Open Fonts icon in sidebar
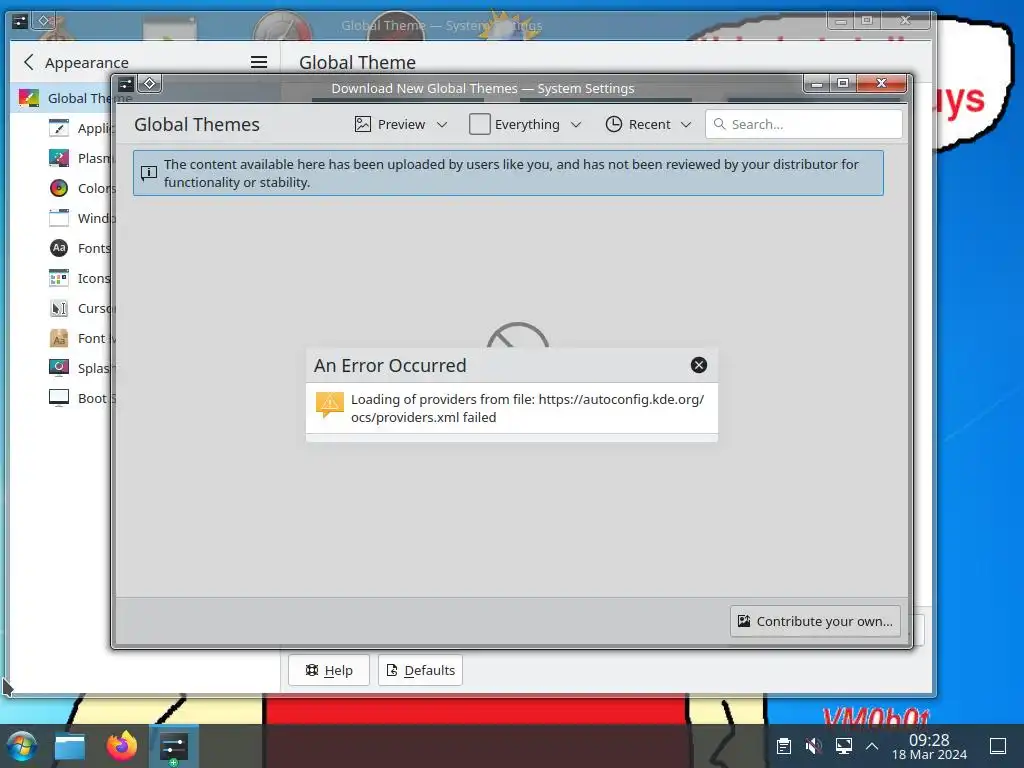The image size is (1024, 768). [x=59, y=248]
